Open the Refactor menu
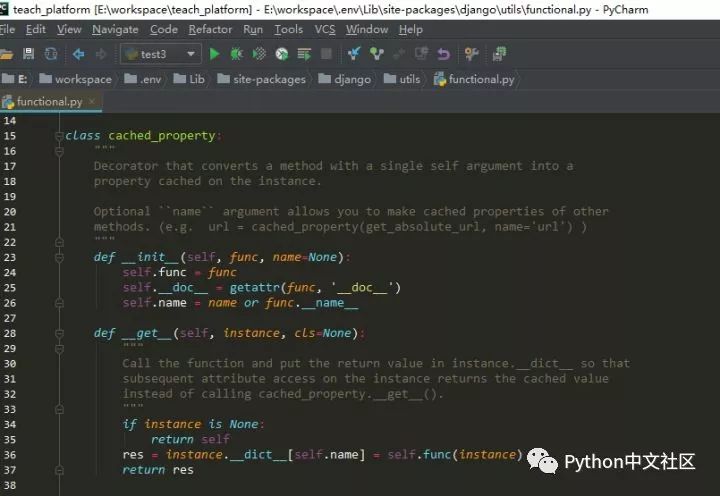This screenshot has height=496, width=720. click(x=210, y=29)
